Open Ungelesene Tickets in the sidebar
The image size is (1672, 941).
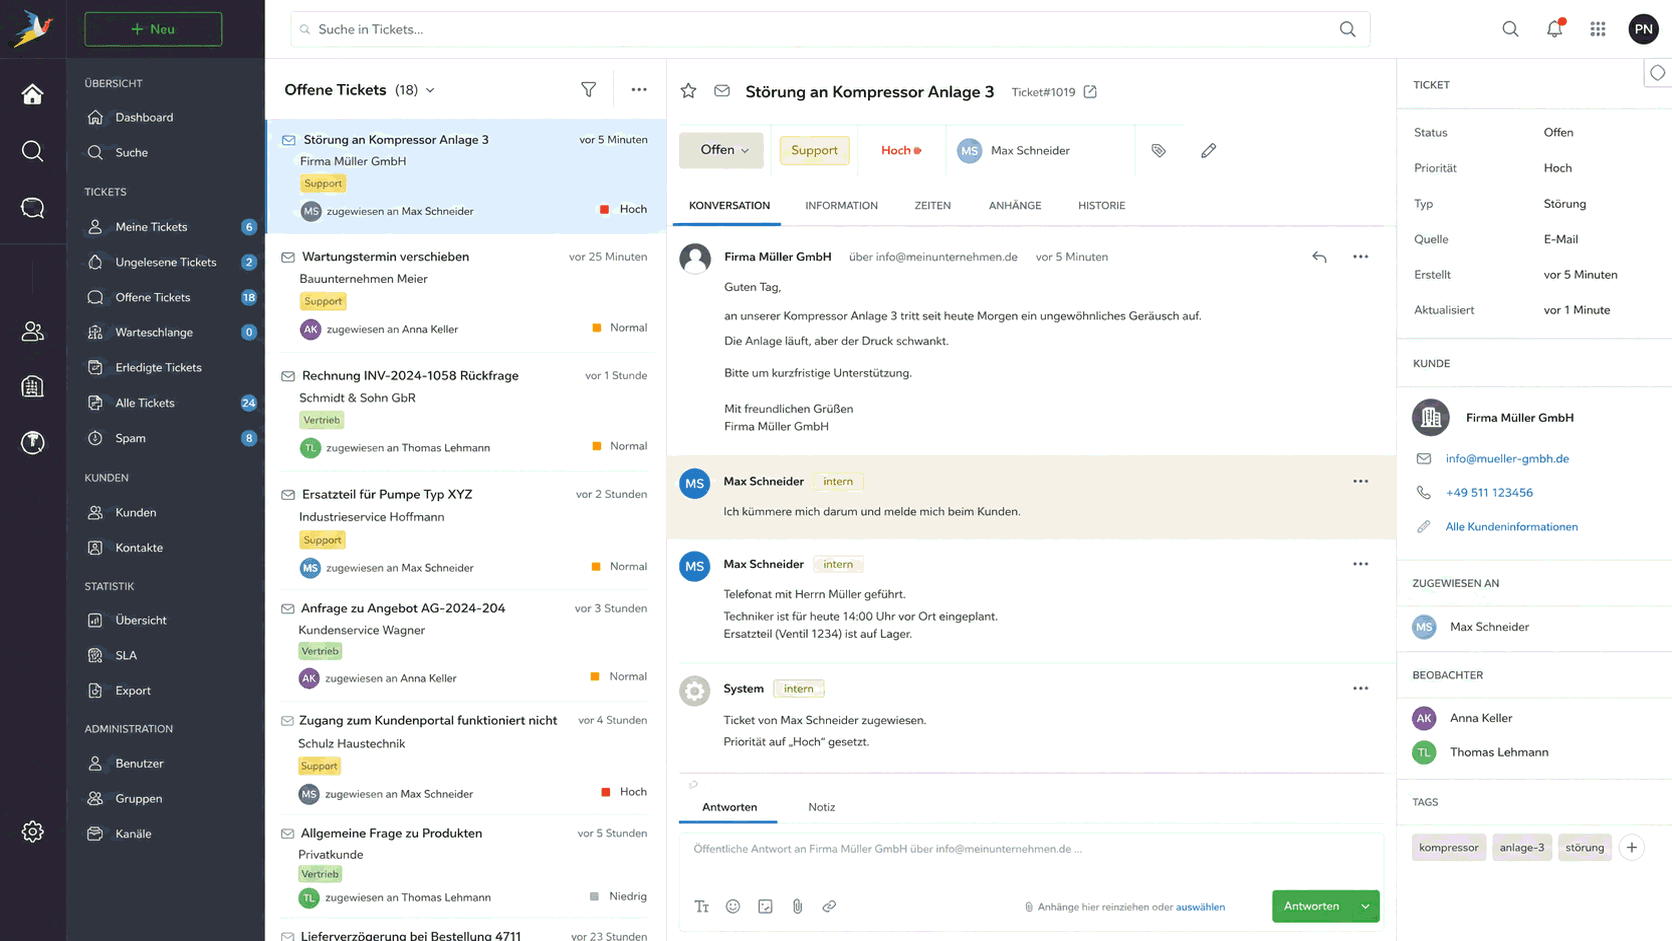coord(168,262)
